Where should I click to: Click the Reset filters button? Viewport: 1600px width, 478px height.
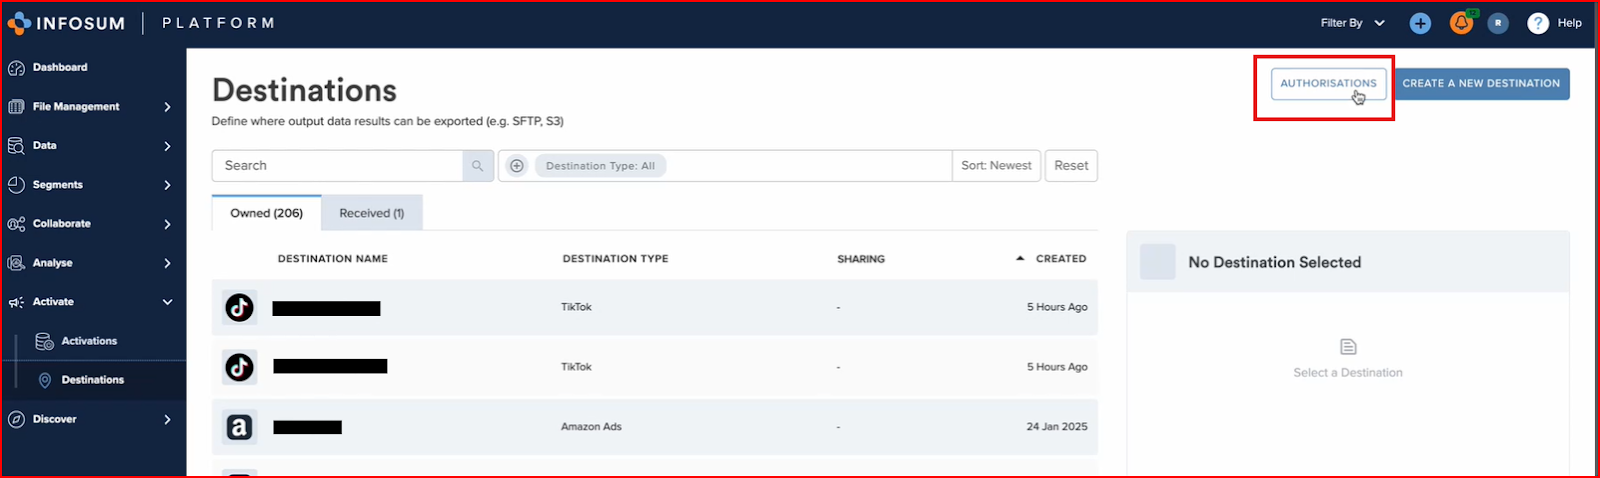tap(1071, 166)
